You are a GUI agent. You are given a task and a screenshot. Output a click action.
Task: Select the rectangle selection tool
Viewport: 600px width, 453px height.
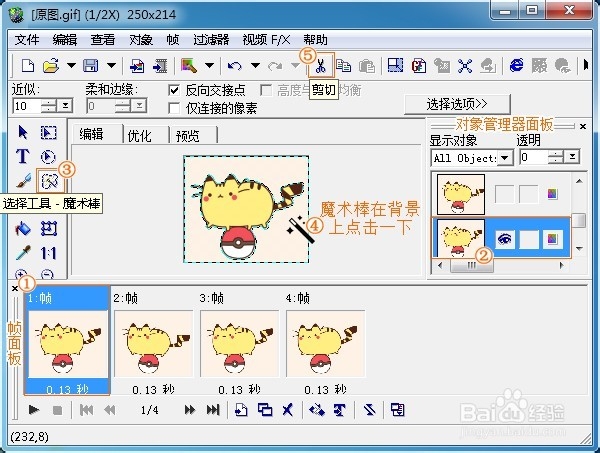point(49,133)
